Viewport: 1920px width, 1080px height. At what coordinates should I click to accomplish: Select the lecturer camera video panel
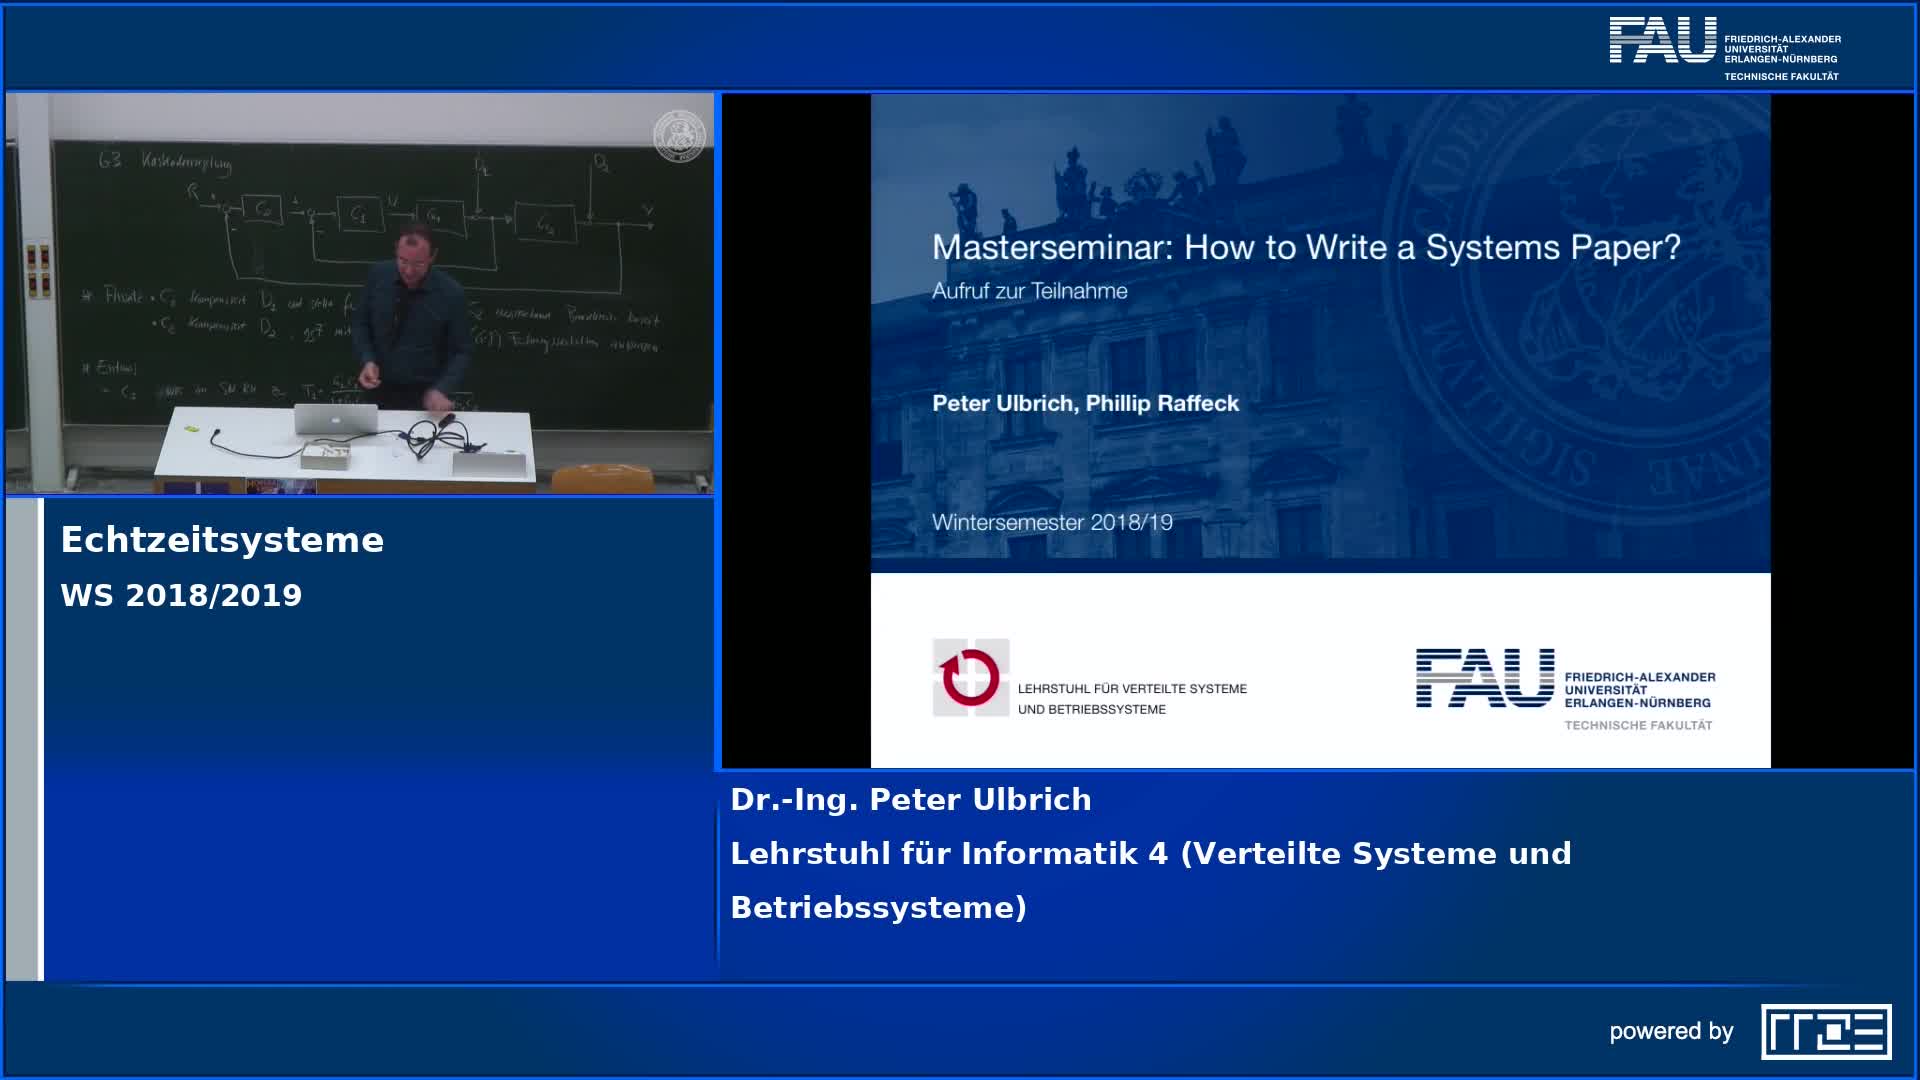coord(360,294)
